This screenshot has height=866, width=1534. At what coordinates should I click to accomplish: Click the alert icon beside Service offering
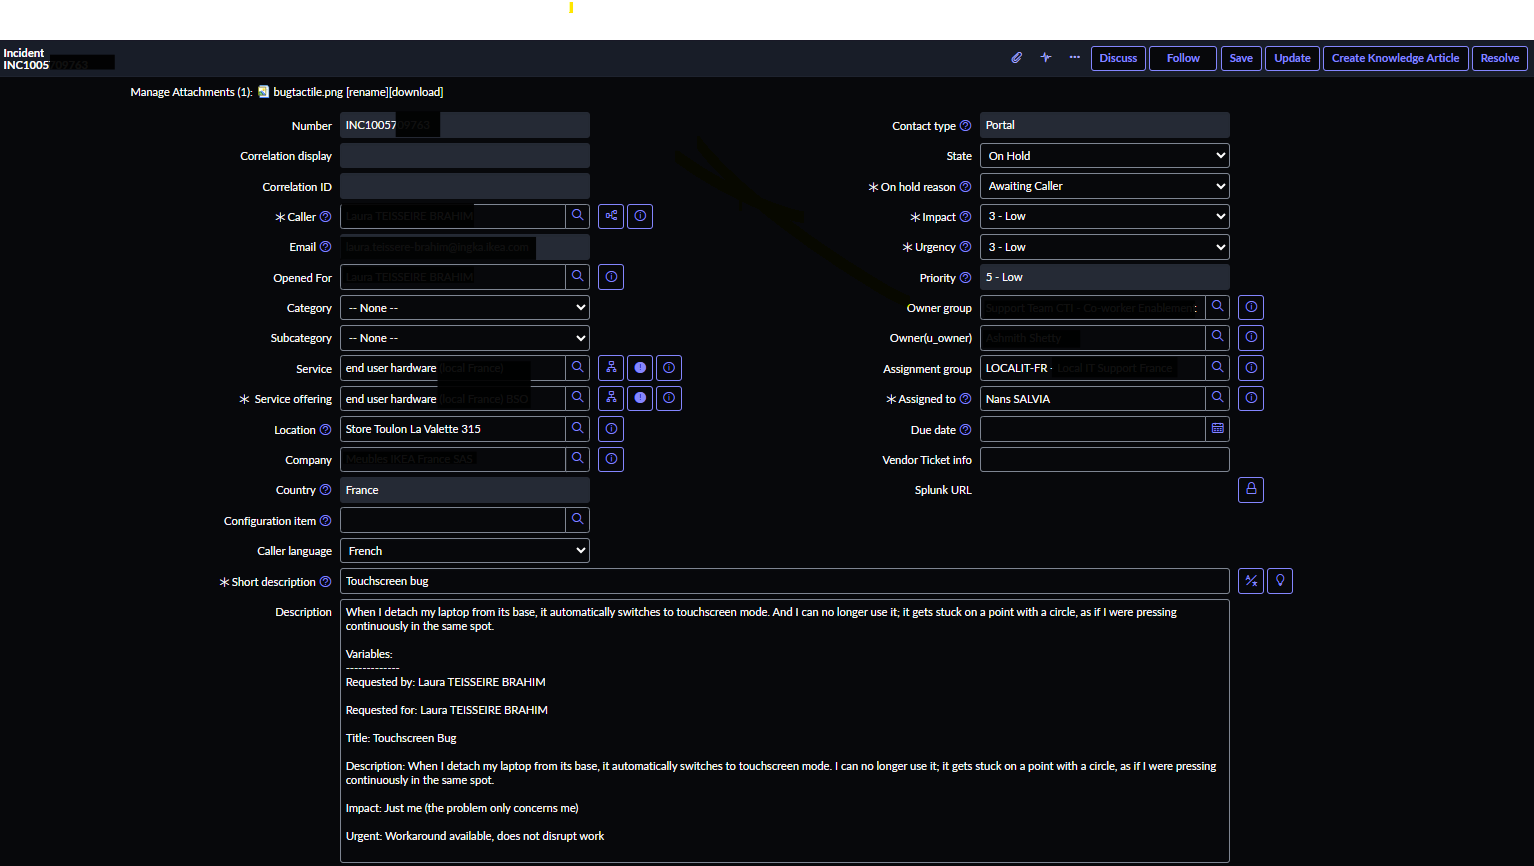pyautogui.click(x=640, y=398)
